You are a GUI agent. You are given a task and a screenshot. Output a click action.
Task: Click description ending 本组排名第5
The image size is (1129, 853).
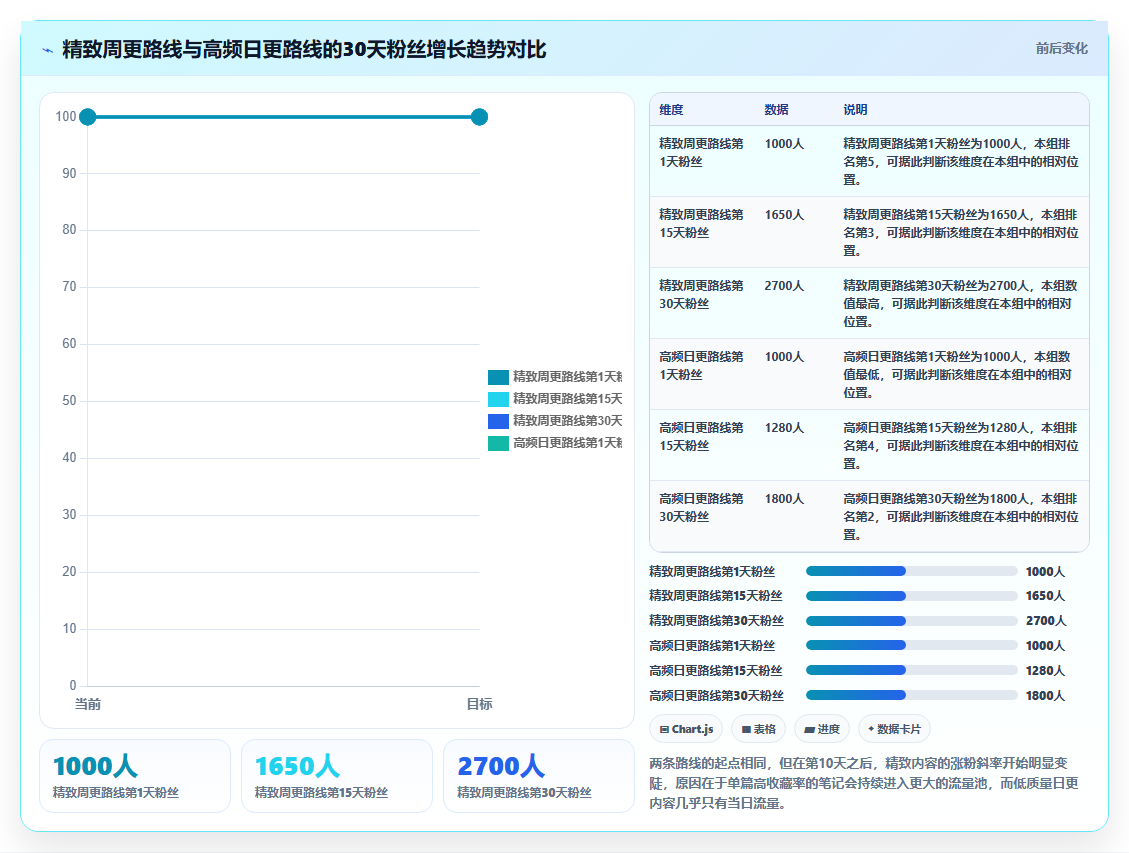point(961,162)
